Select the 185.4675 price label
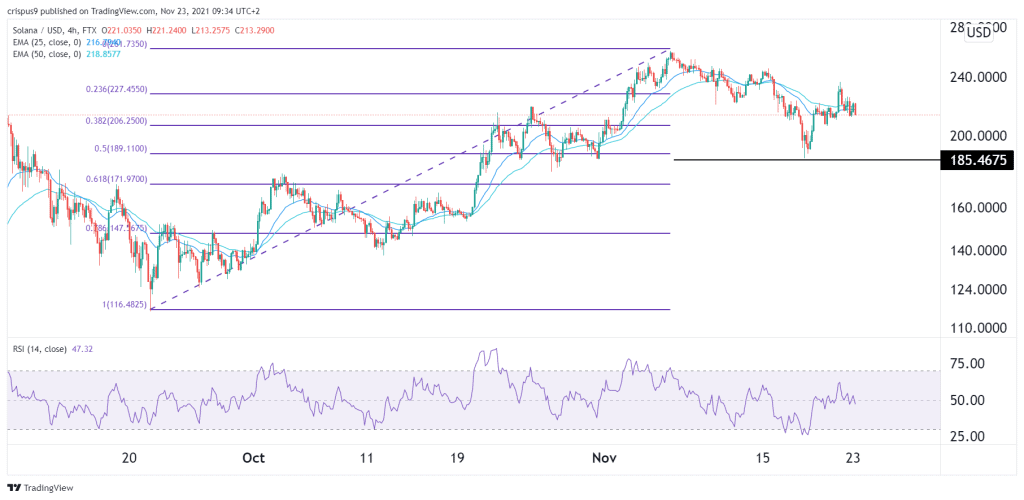Image resolution: width=1024 pixels, height=500 pixels. tap(977, 159)
